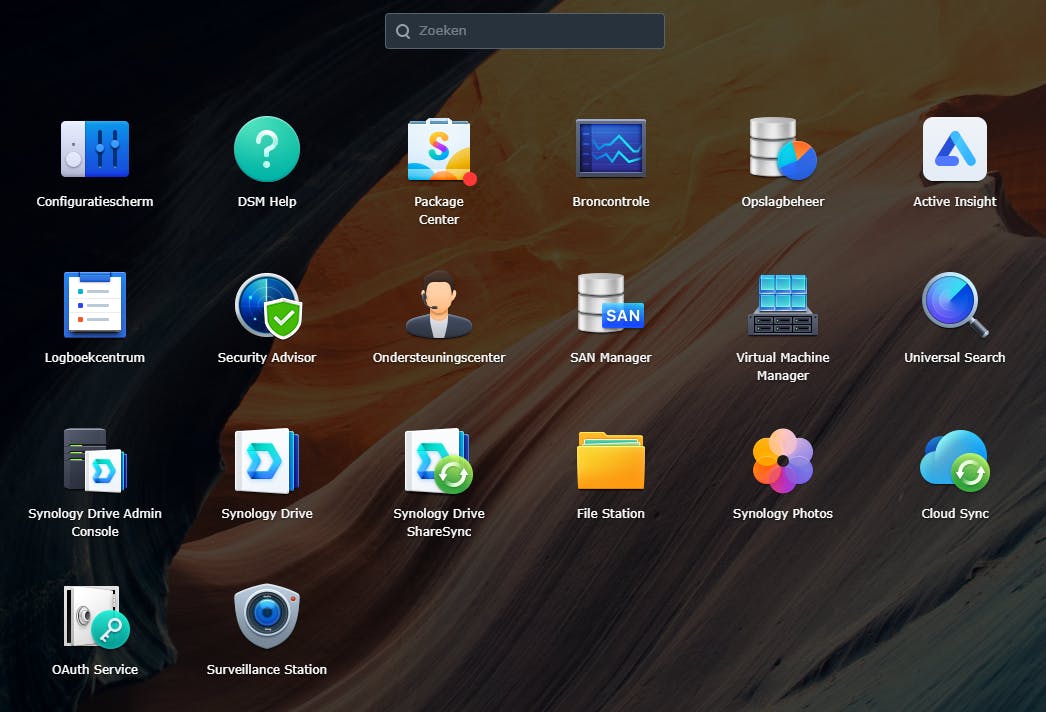Launch Security Advisor
The image size is (1046, 712).
click(x=268, y=305)
